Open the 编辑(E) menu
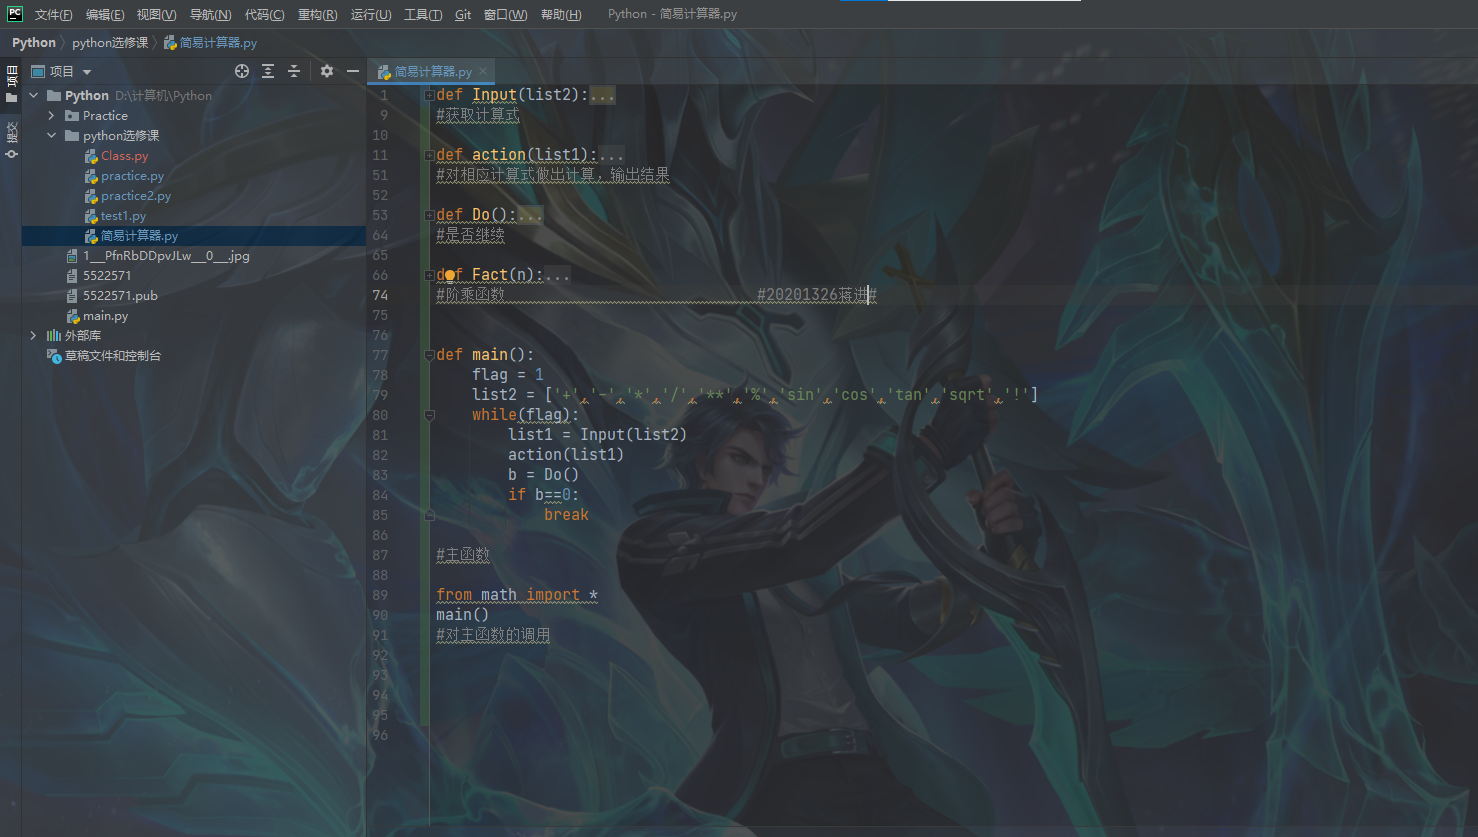 105,15
